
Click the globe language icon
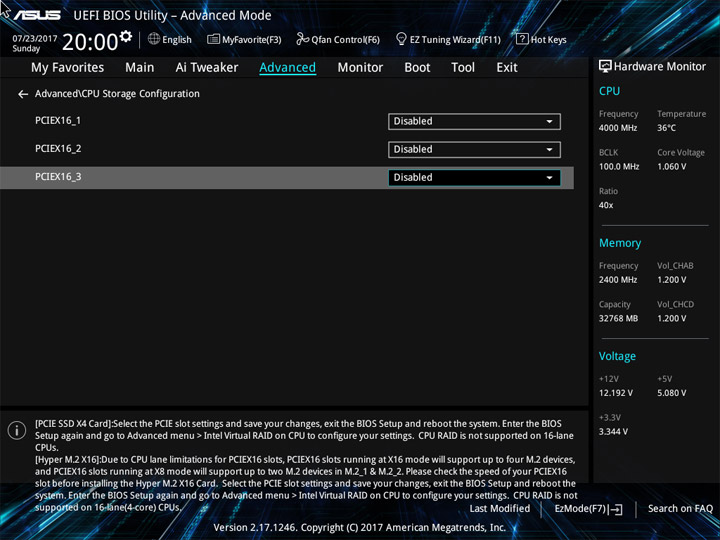tap(154, 39)
